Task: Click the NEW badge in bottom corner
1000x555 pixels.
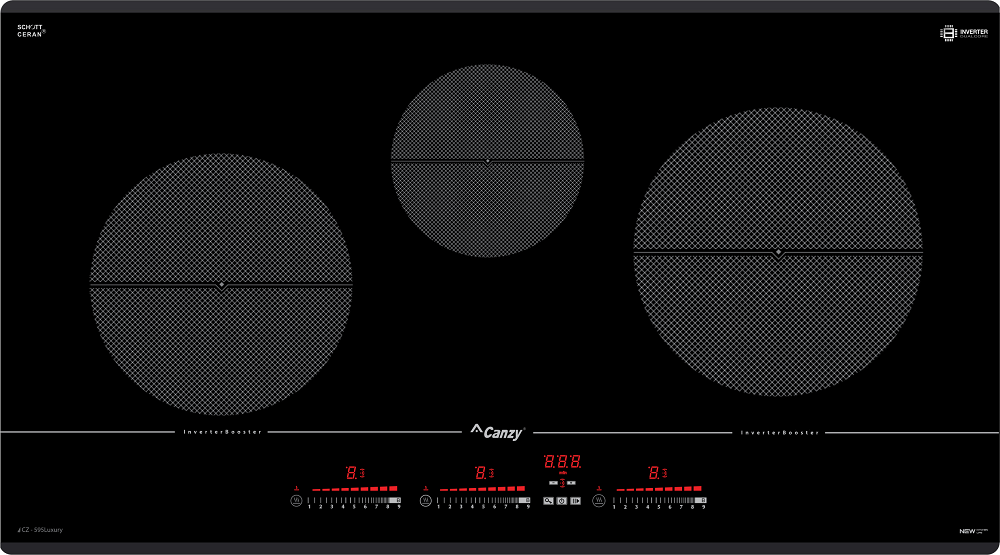Action: [x=973, y=531]
